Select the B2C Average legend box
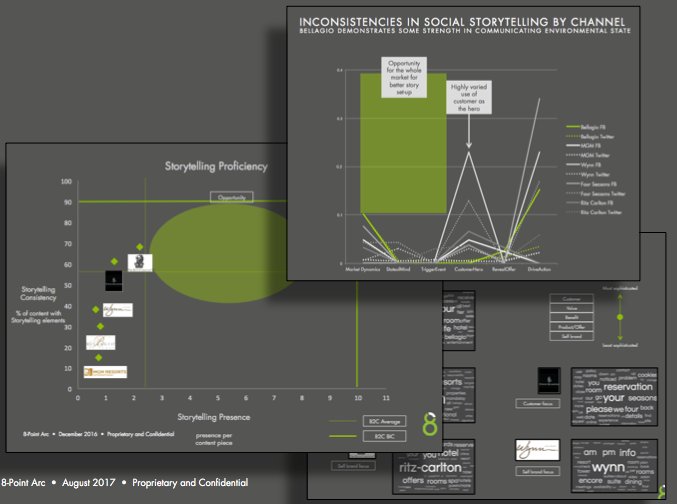 point(384,421)
